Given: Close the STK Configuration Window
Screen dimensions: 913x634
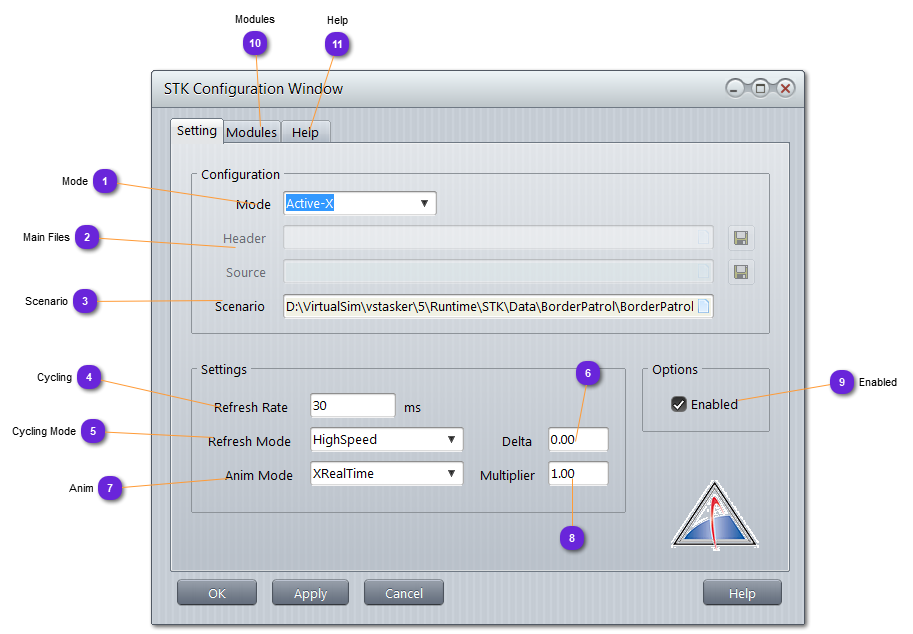Looking at the screenshot, I should click(x=785, y=89).
